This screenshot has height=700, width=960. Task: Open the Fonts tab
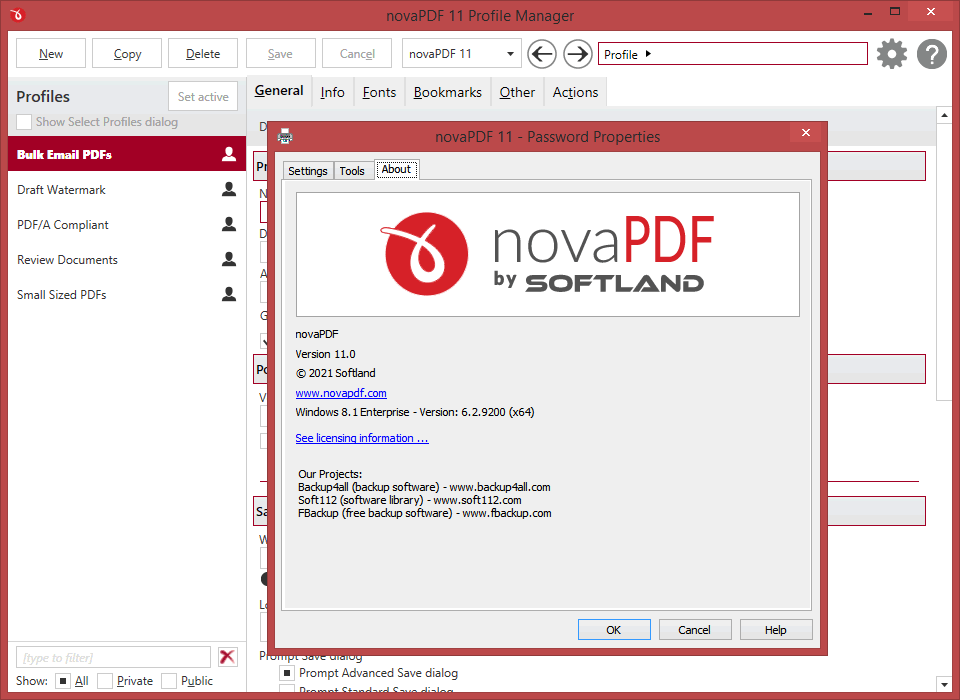(x=380, y=92)
